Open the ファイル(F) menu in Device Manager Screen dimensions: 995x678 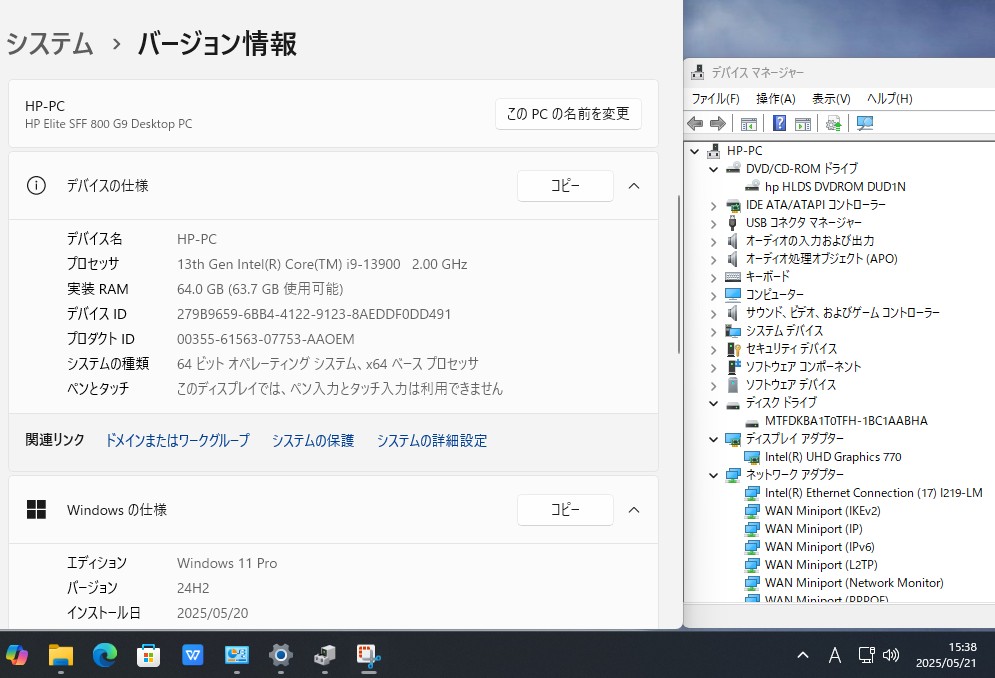tap(715, 98)
